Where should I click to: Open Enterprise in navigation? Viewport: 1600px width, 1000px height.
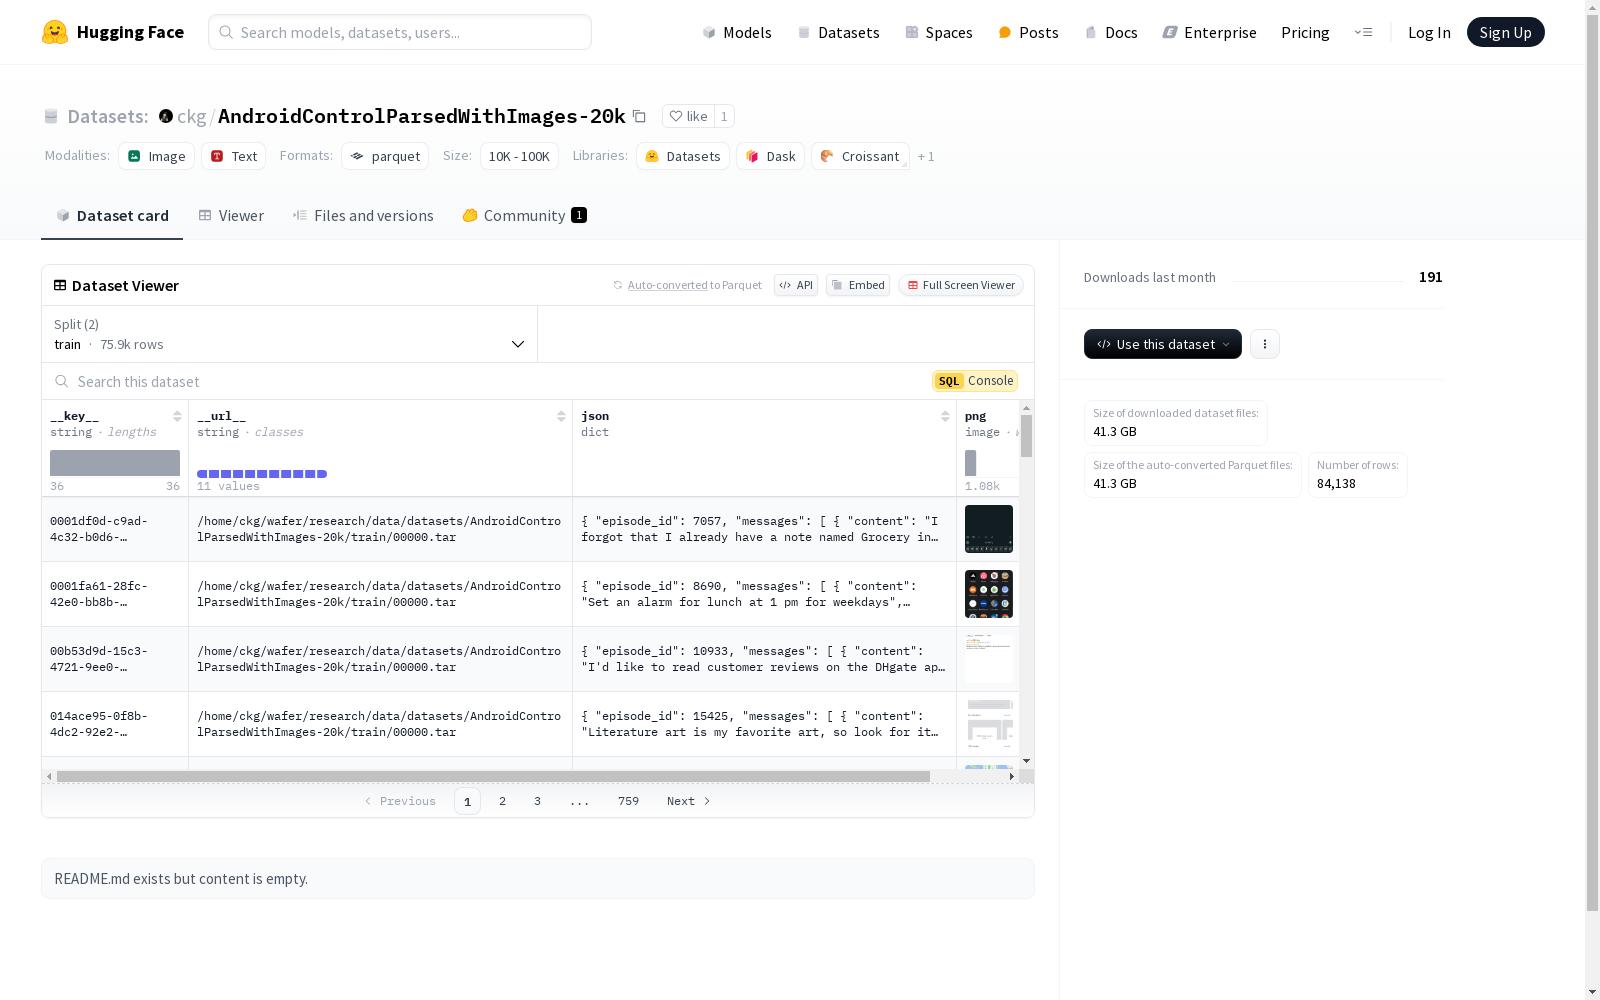1209,32
